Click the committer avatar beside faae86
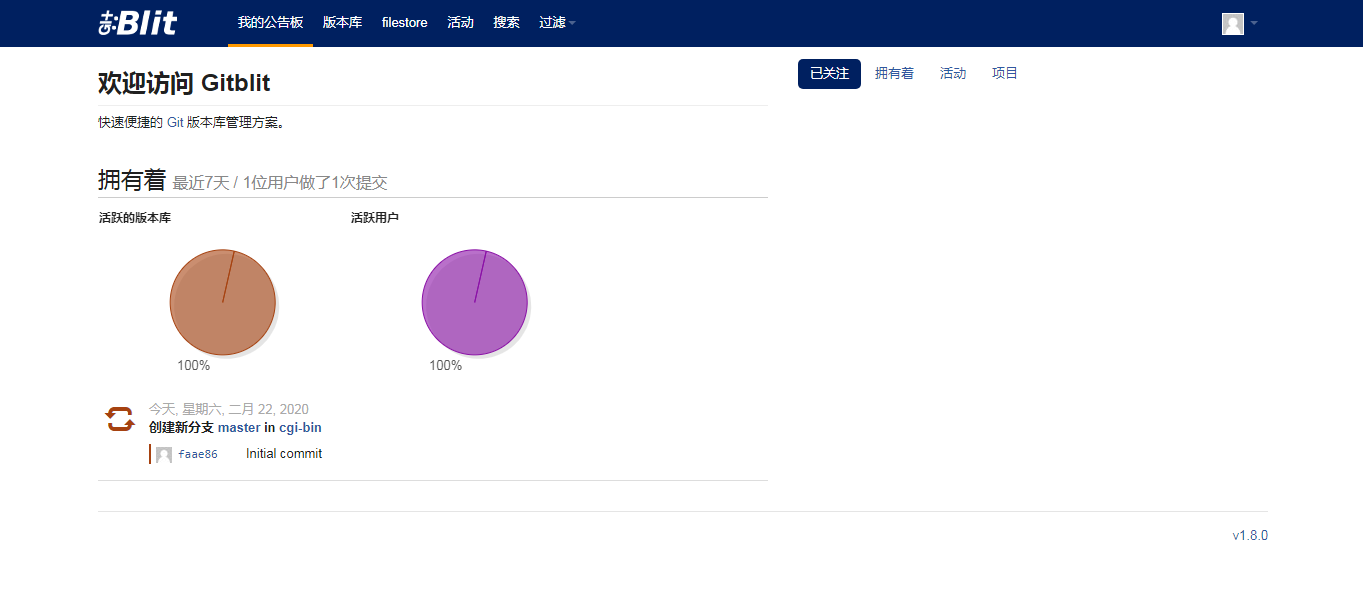The height and width of the screenshot is (615, 1363). point(164,455)
